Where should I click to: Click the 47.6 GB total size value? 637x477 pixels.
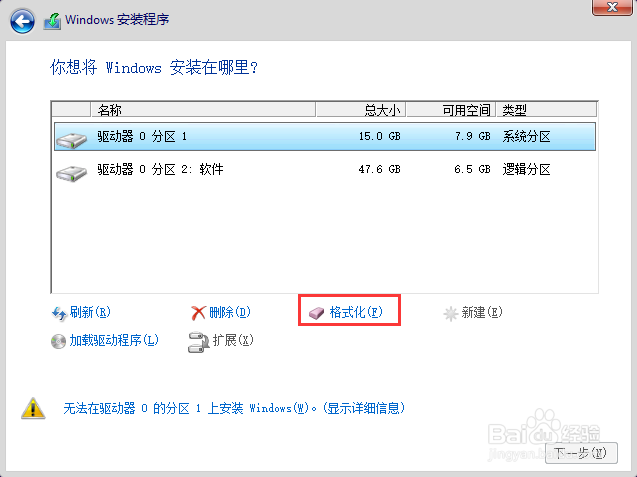click(x=379, y=169)
